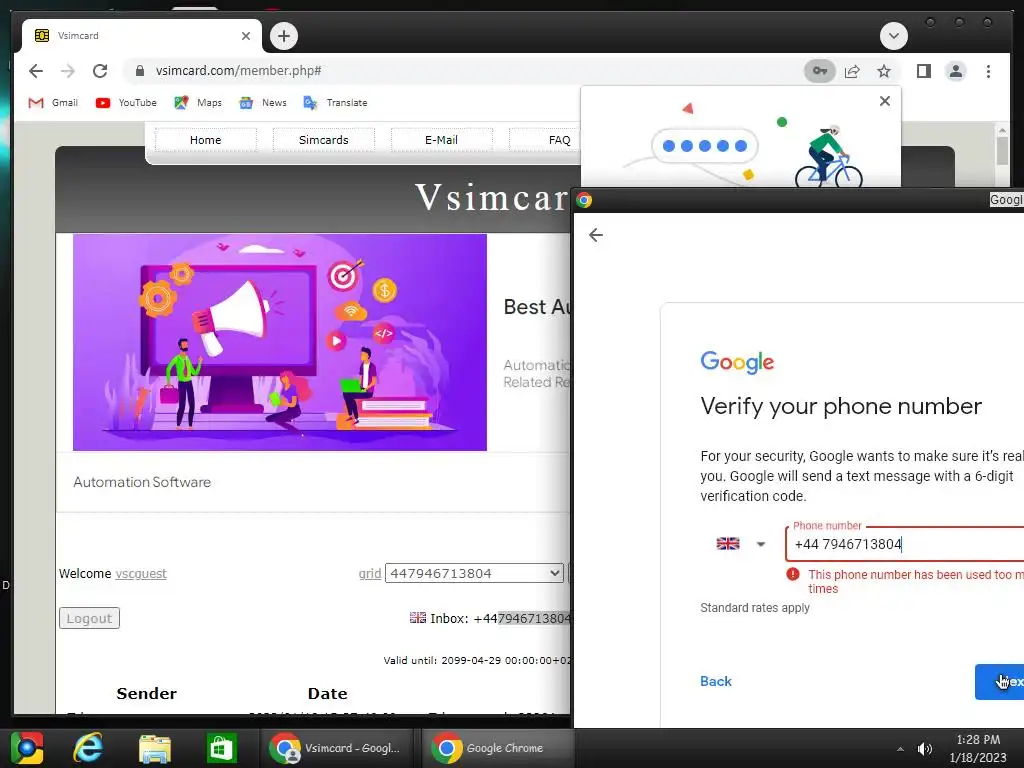The height and width of the screenshot is (768, 1024).
Task: Open the E-Mail menu item
Action: coord(441,140)
